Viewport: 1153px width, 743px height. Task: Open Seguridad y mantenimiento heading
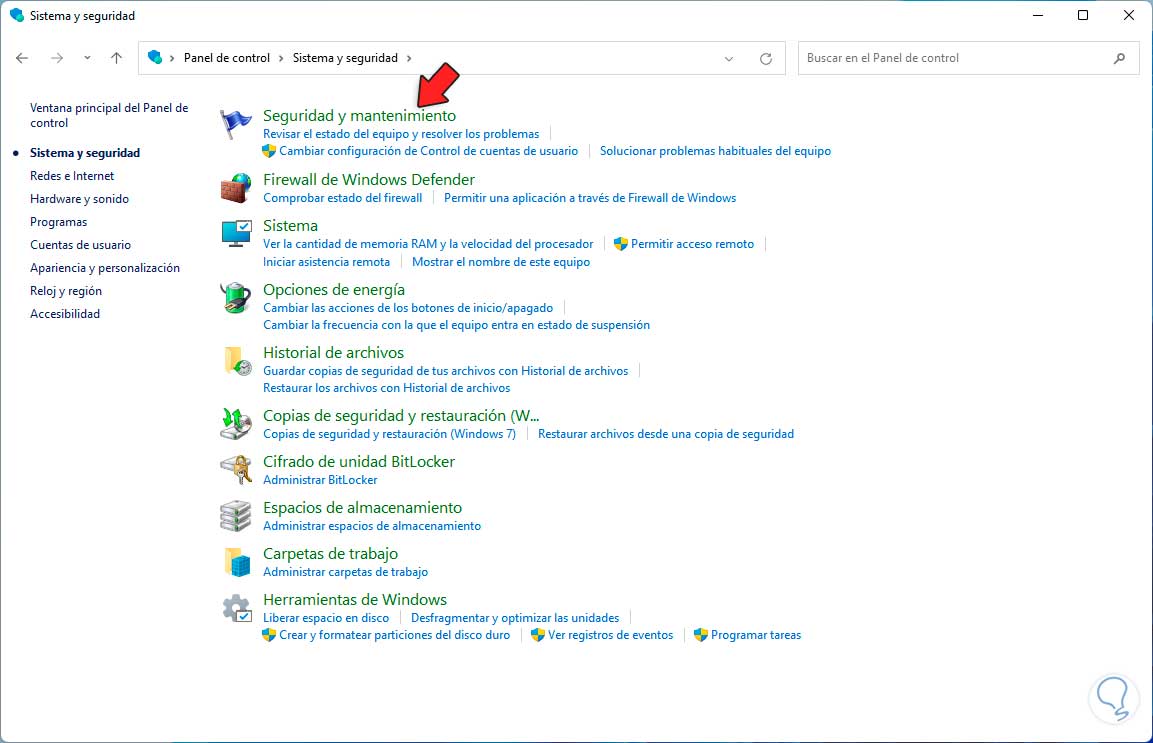pos(360,115)
